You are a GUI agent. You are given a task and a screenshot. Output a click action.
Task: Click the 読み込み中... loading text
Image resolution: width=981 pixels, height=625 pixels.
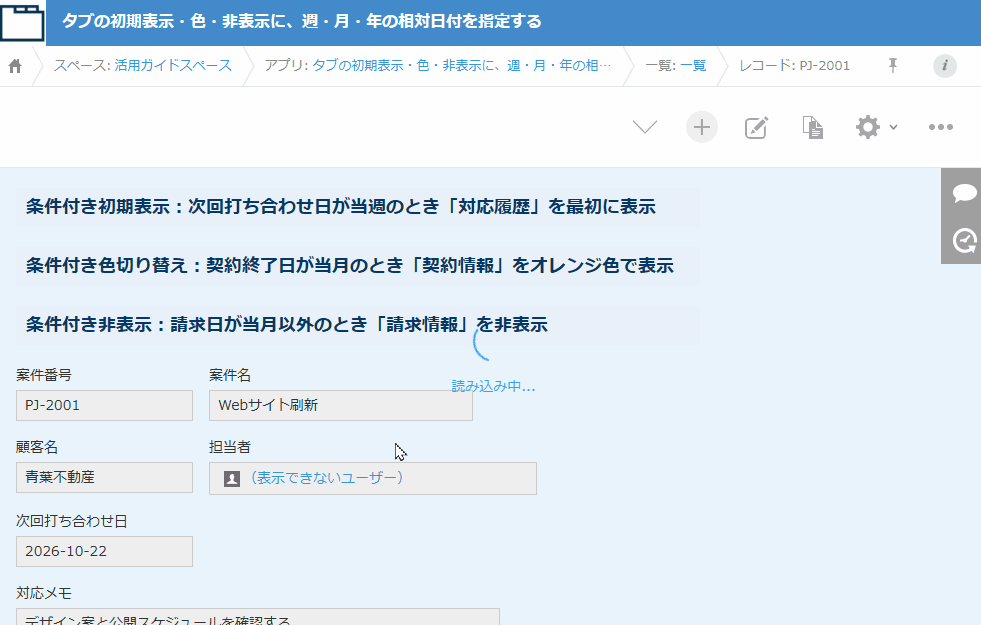click(494, 386)
